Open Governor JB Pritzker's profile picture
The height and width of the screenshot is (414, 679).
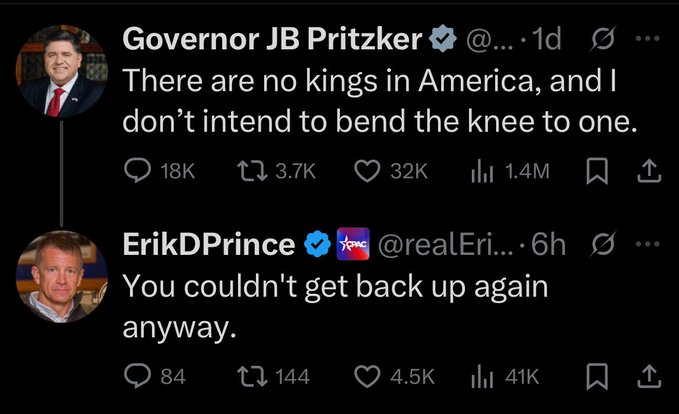click(61, 70)
